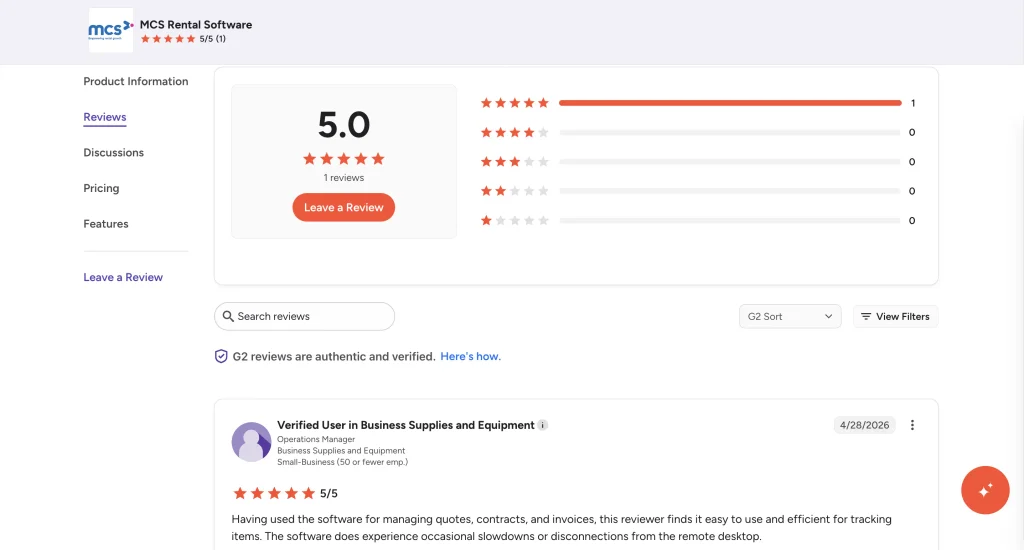This screenshot has height=550, width=1024.
Task: Click the verified shield icon
Action: 221,356
